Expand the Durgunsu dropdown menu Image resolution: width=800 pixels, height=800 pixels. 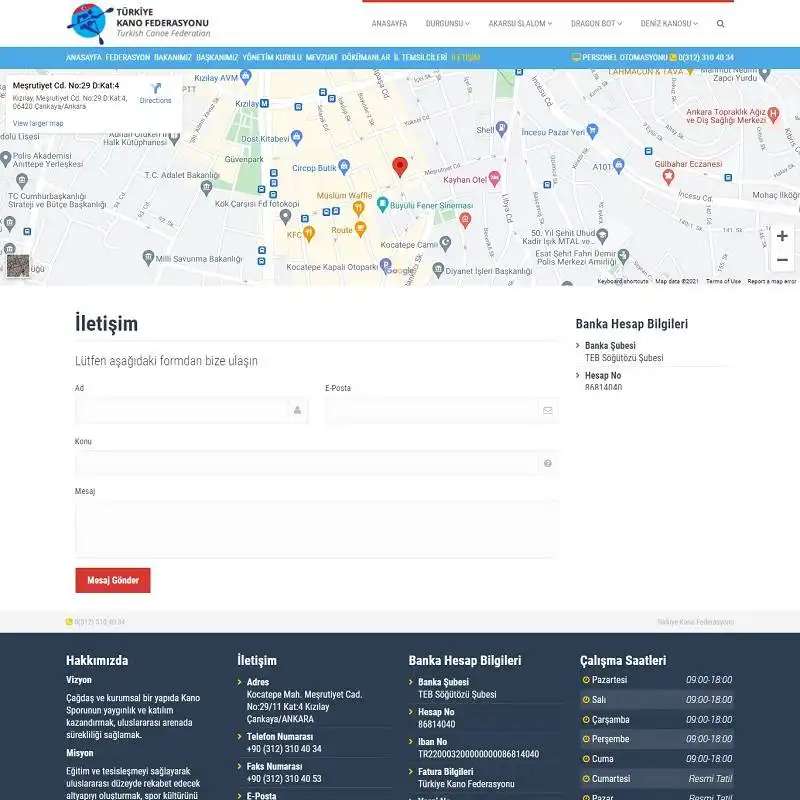(447, 23)
